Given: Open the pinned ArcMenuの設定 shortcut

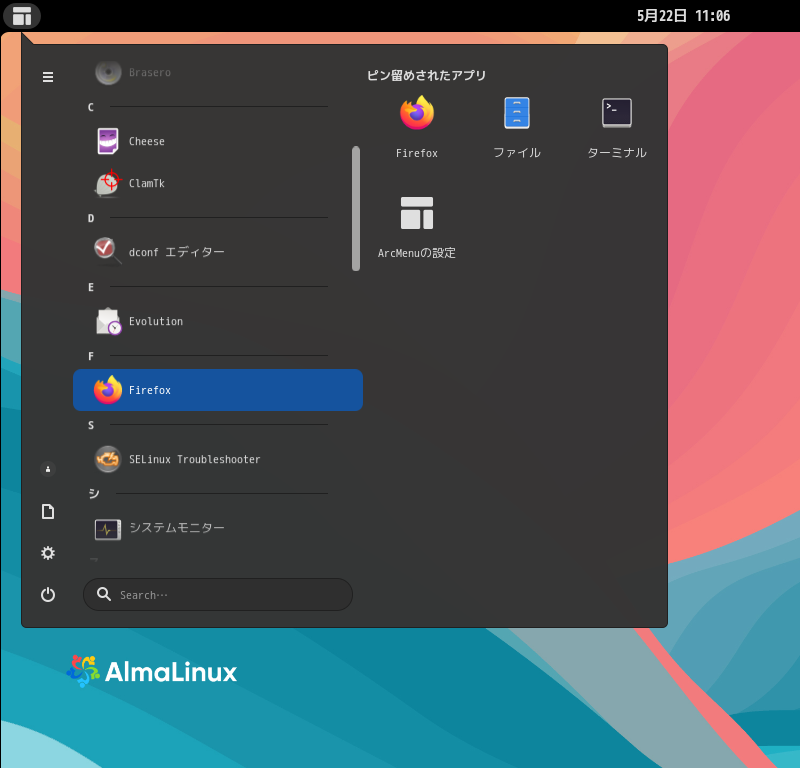Looking at the screenshot, I should click(417, 227).
